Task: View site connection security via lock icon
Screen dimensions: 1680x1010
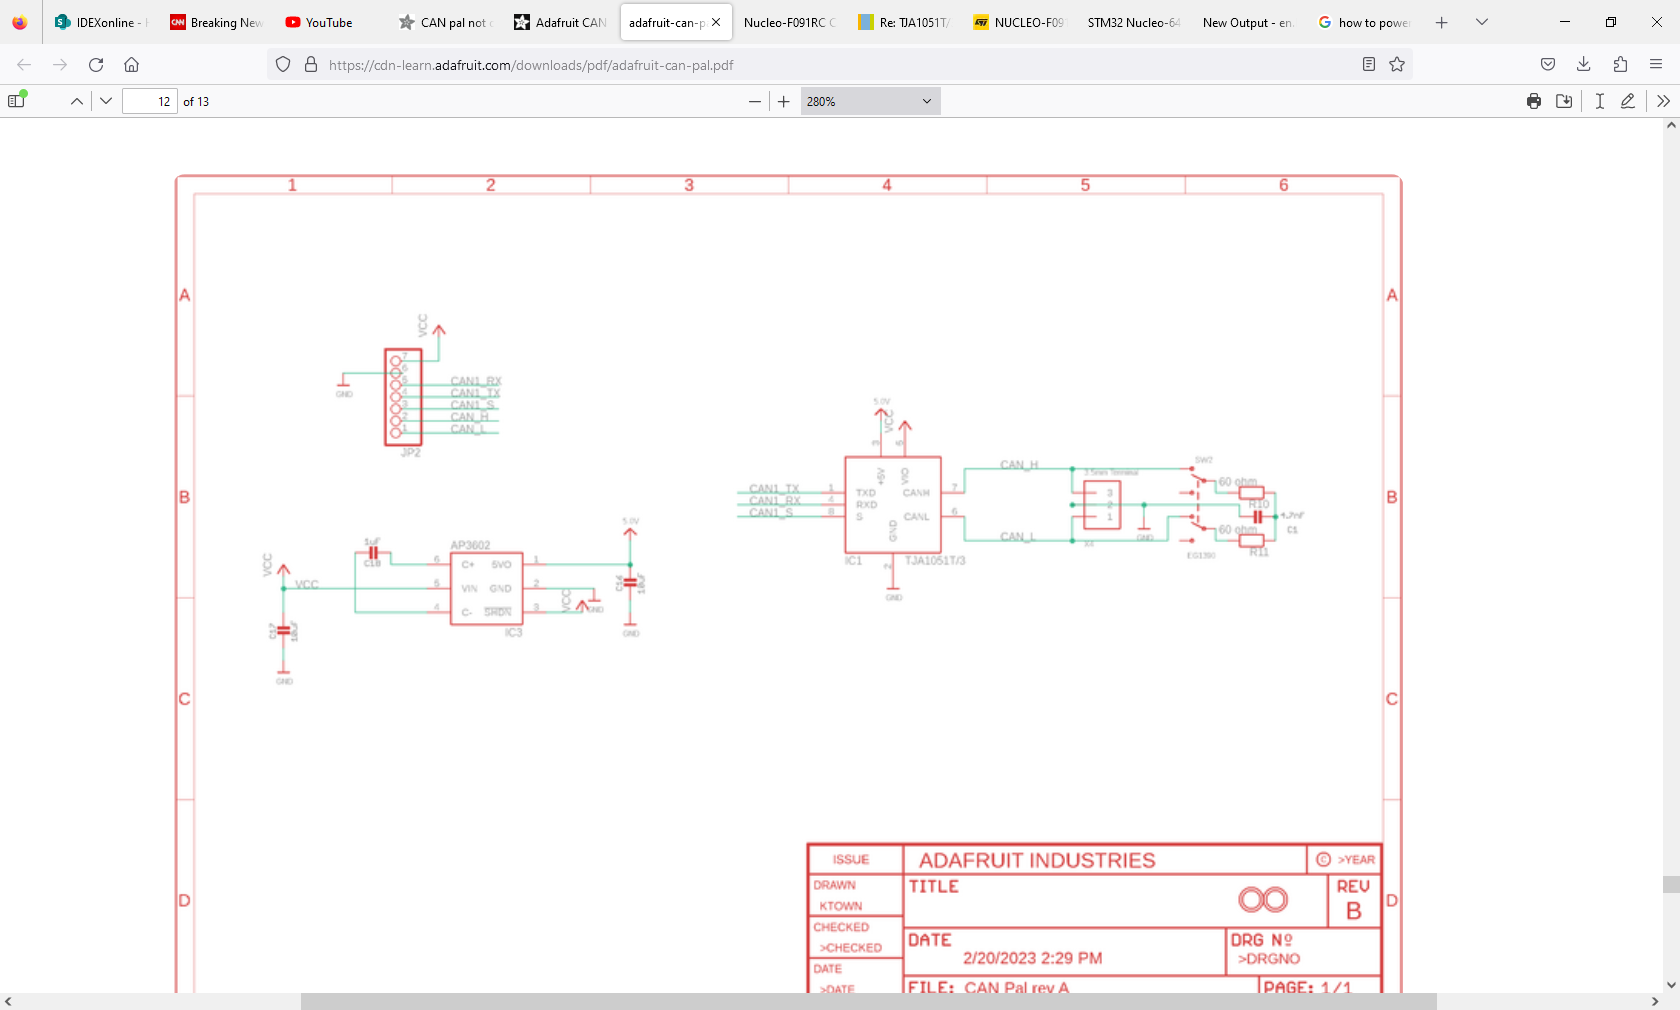Action: (311, 64)
